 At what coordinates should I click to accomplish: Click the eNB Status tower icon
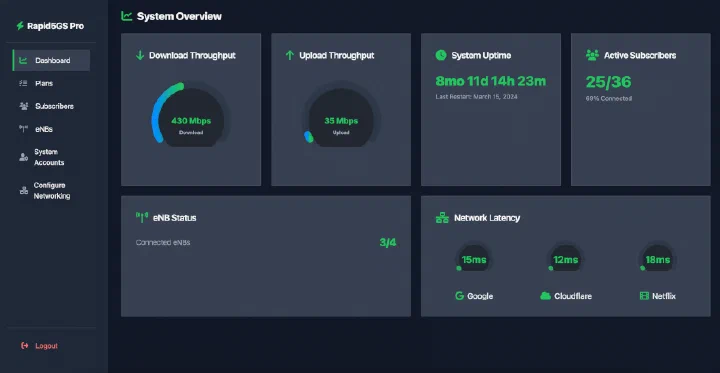coord(142,217)
